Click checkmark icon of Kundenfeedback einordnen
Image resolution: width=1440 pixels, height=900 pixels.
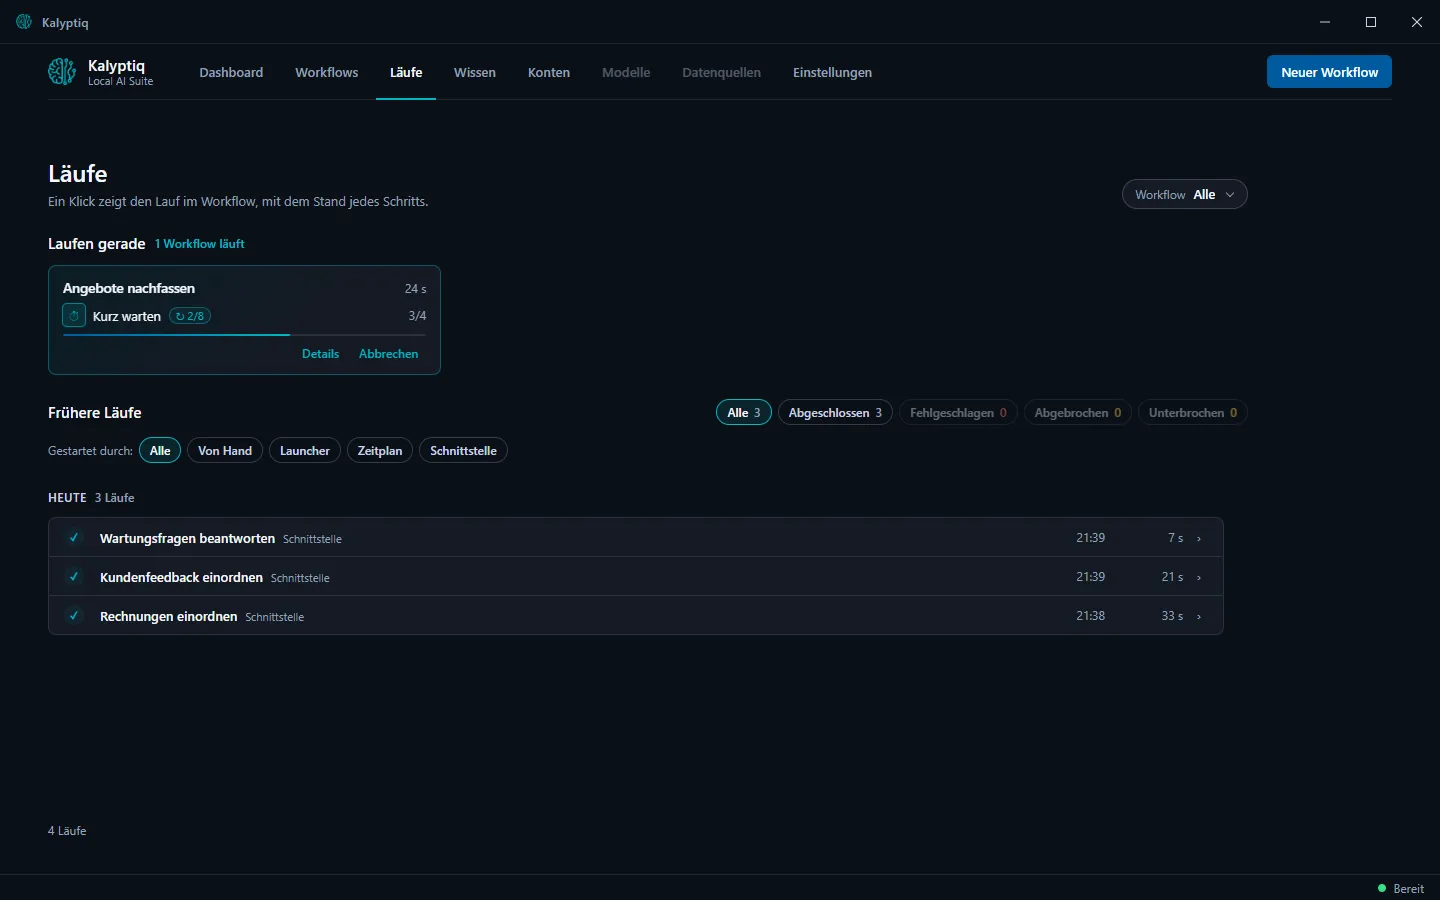(x=74, y=577)
